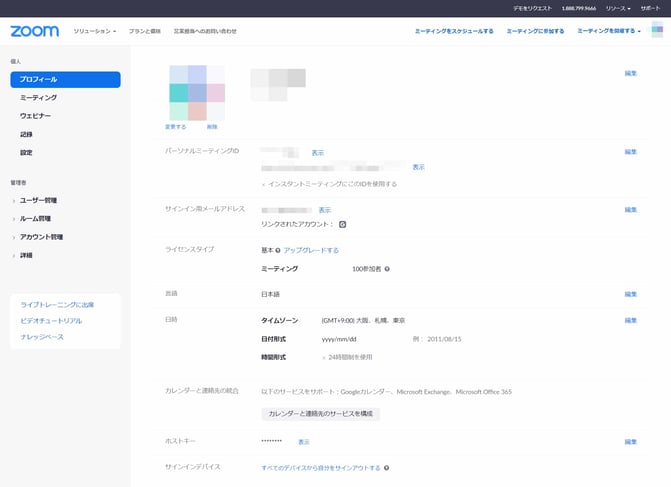Click help icon beside 基本 license
The width and height of the screenshot is (671, 487).
click(x=278, y=250)
